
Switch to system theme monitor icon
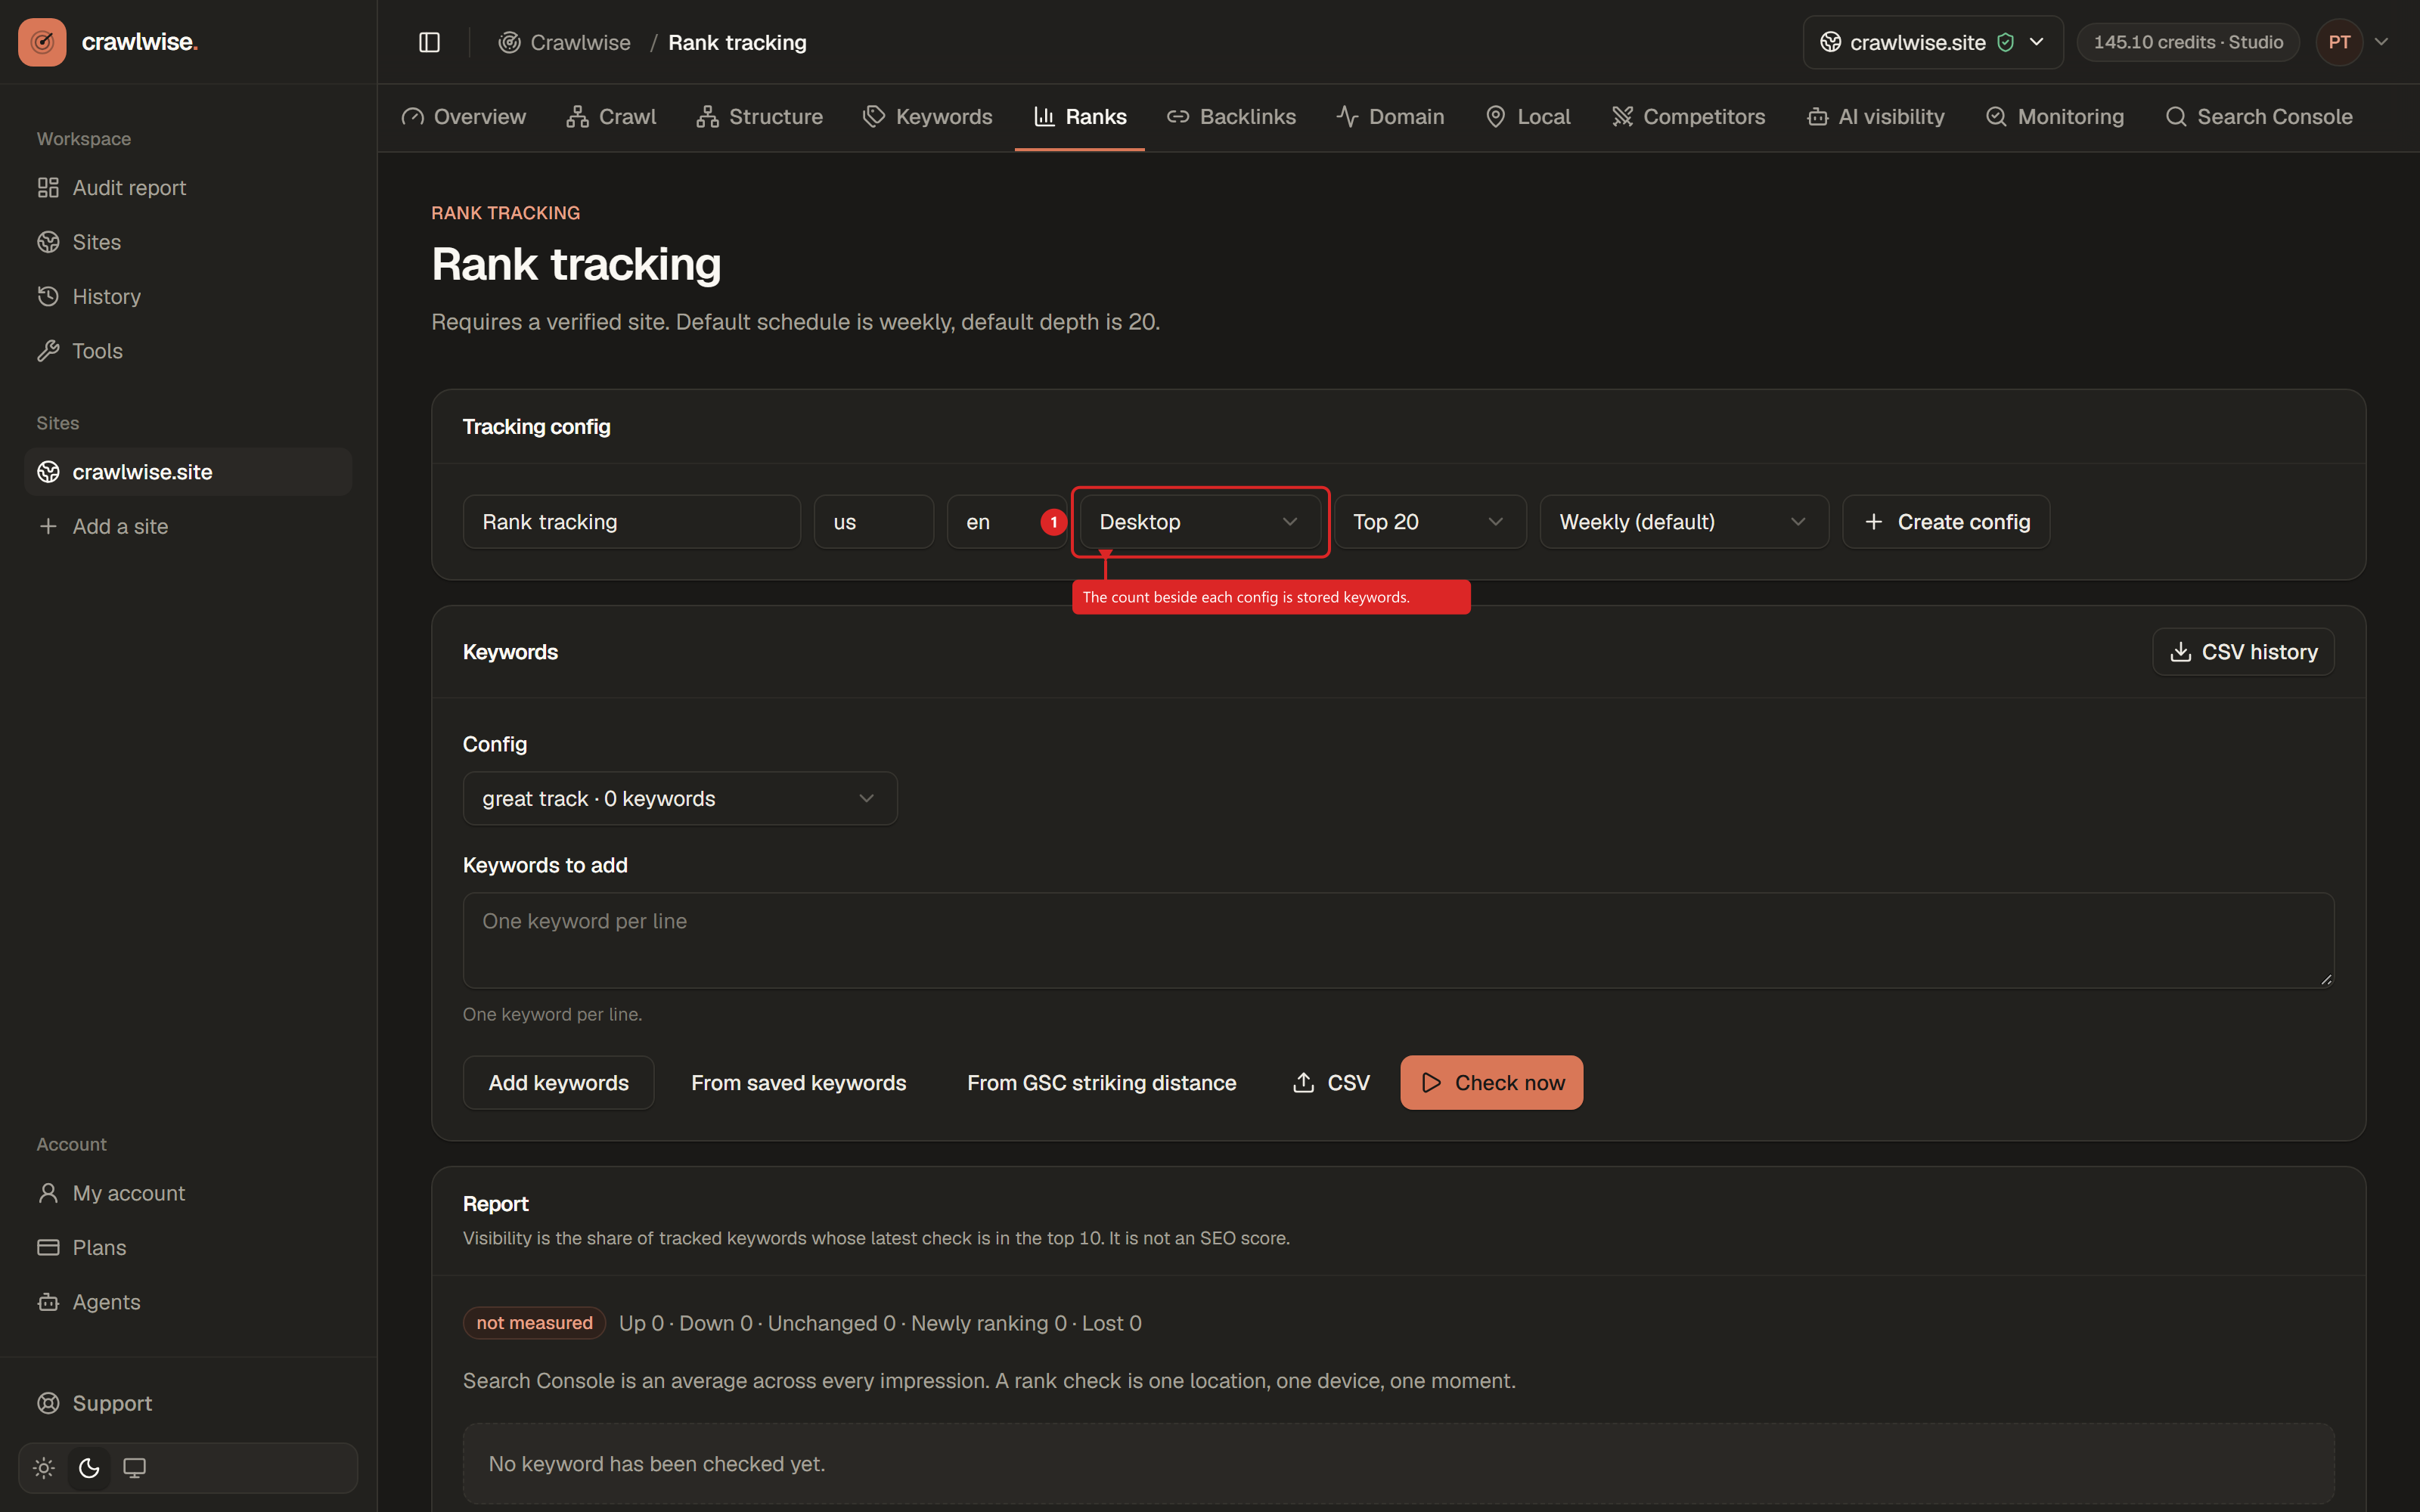coord(134,1467)
